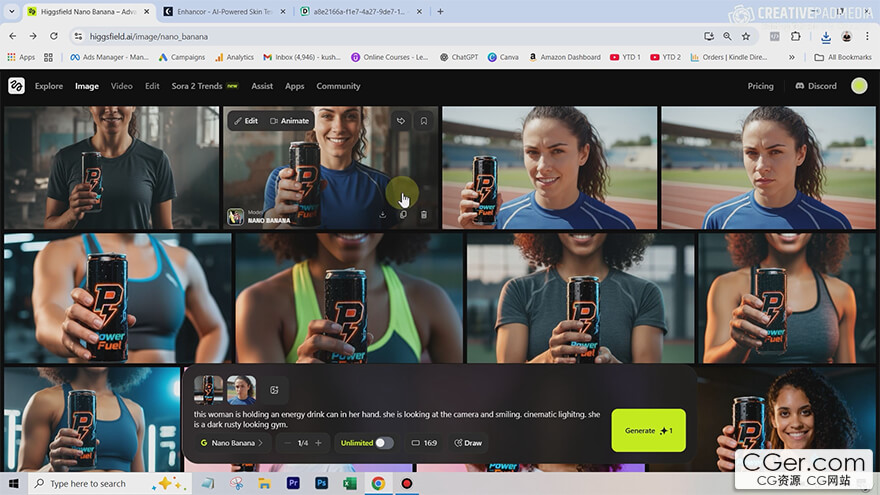Open the 16:9 aspect ratio selector
The width and height of the screenshot is (880, 495).
click(424, 443)
